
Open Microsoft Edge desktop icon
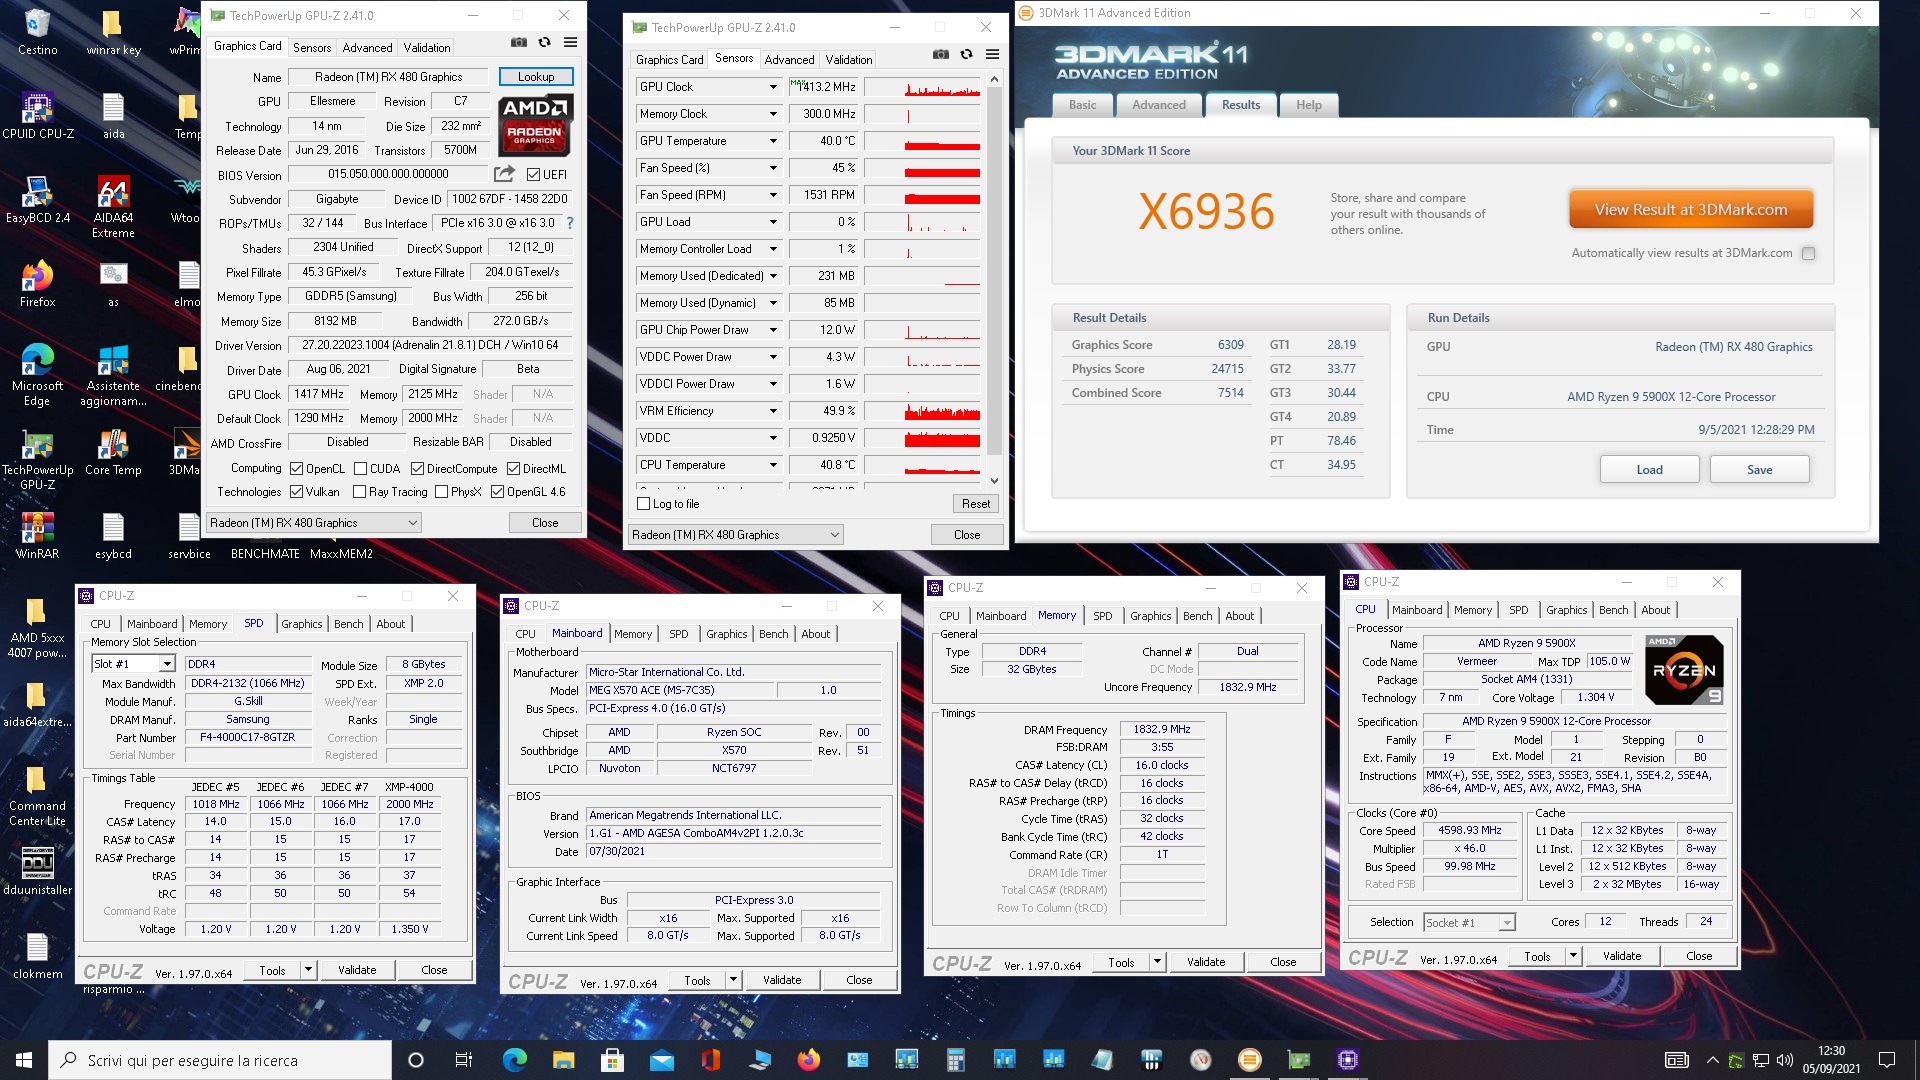(37, 375)
